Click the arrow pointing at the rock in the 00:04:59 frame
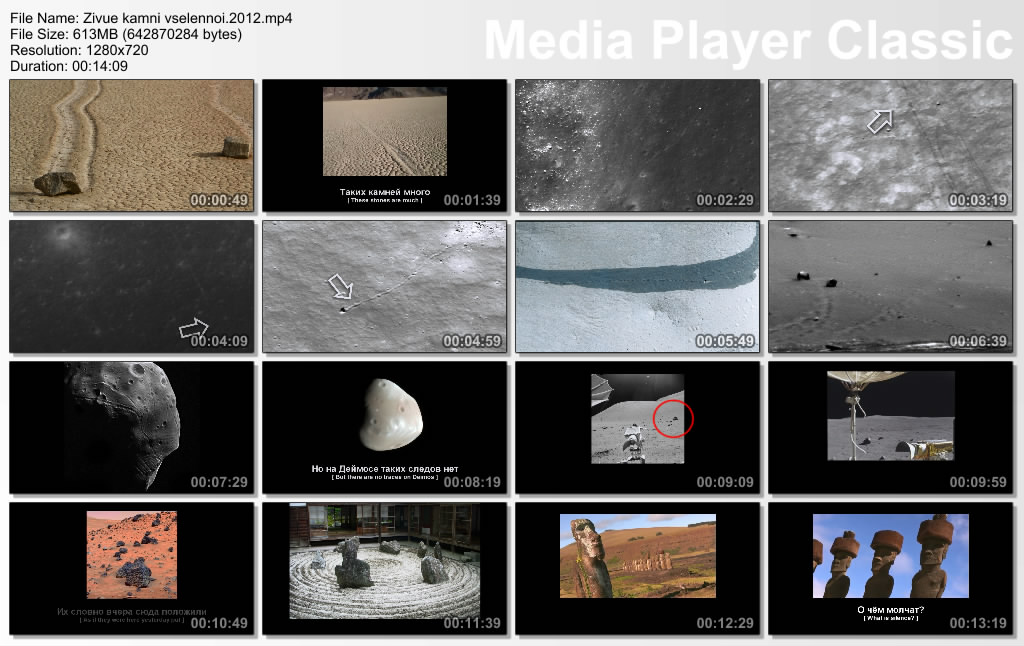 pos(341,288)
